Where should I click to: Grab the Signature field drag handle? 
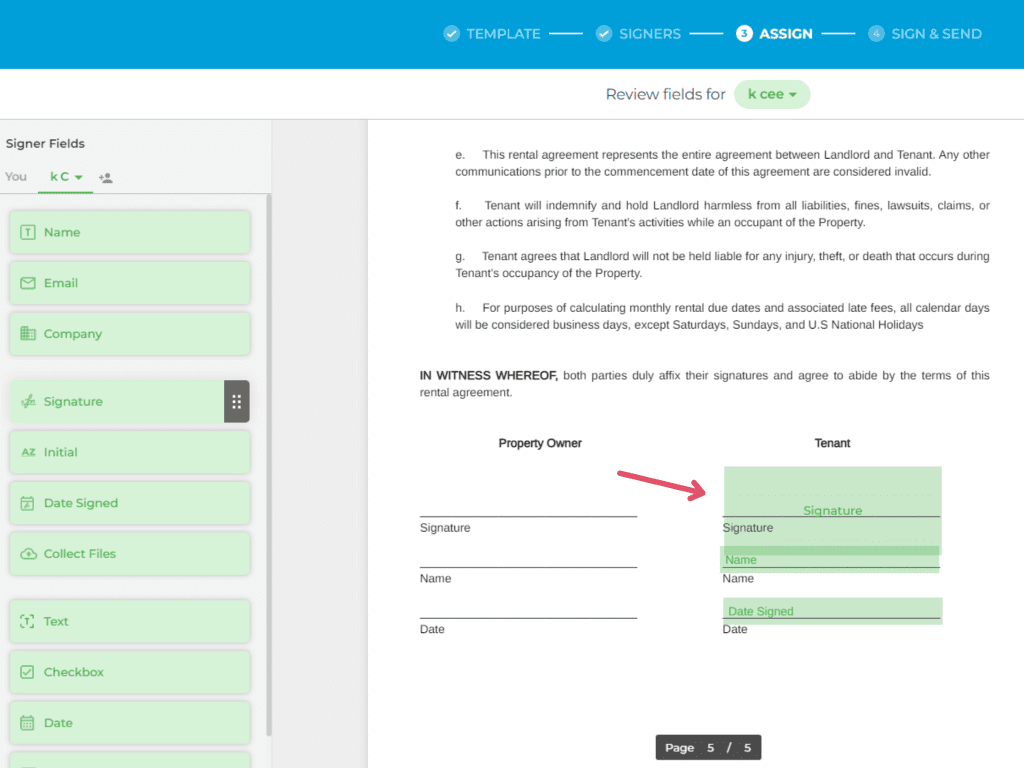pyautogui.click(x=236, y=402)
